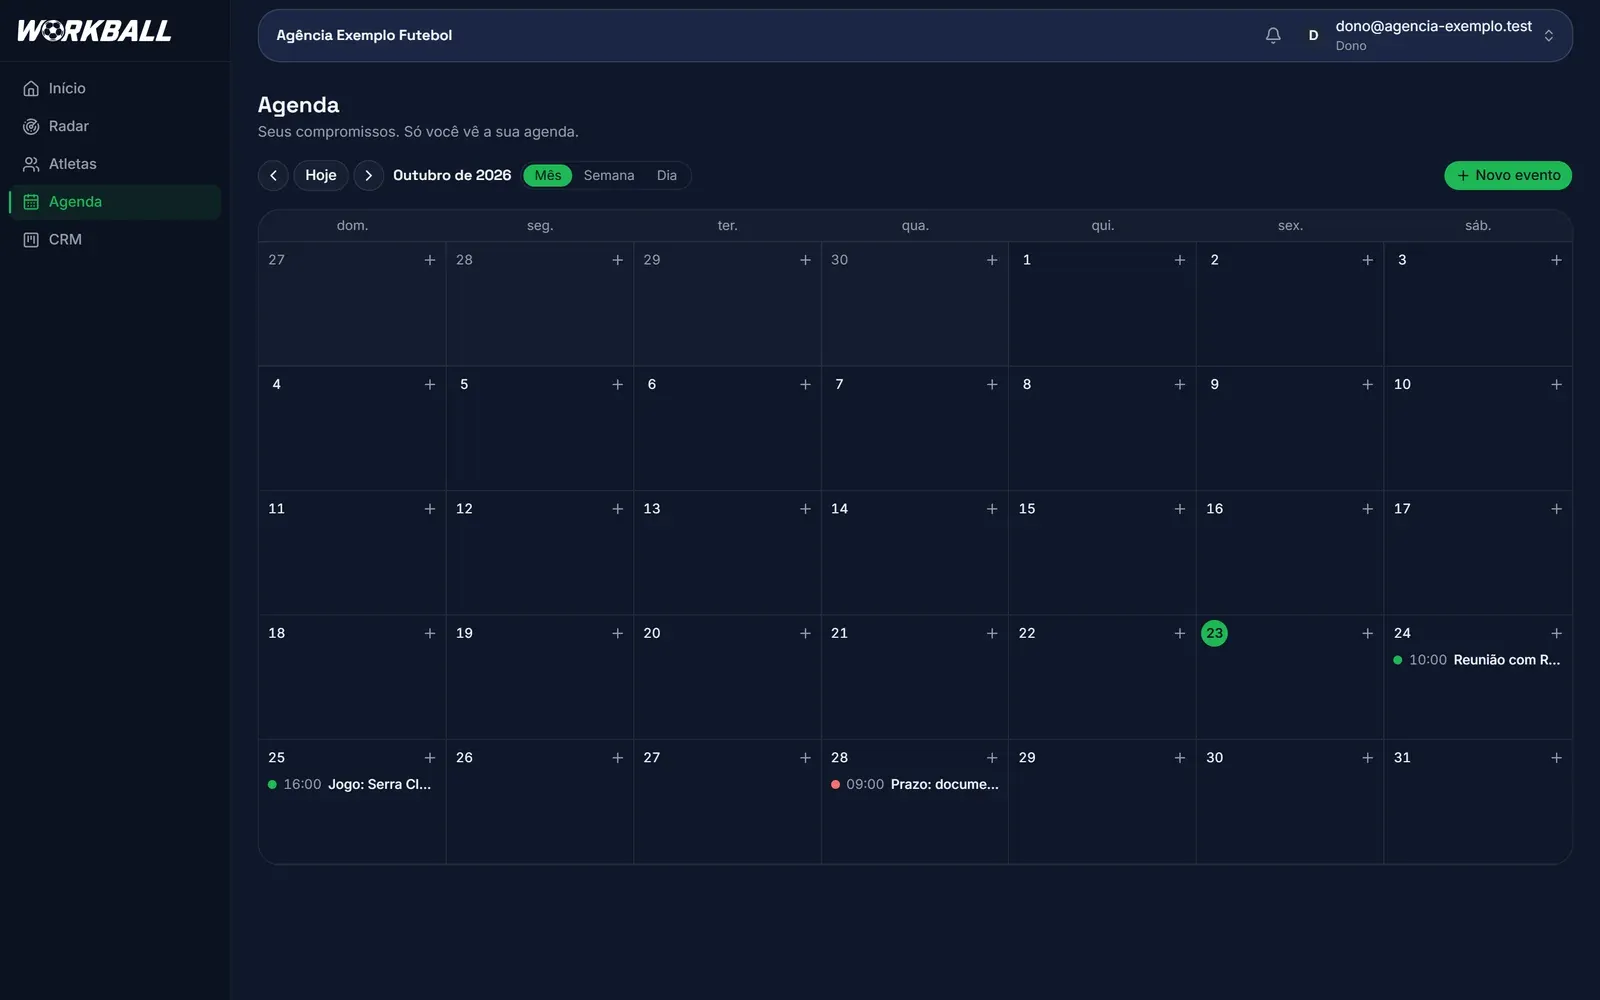Add an event on October 24
1600x1000 pixels.
tap(1556, 633)
